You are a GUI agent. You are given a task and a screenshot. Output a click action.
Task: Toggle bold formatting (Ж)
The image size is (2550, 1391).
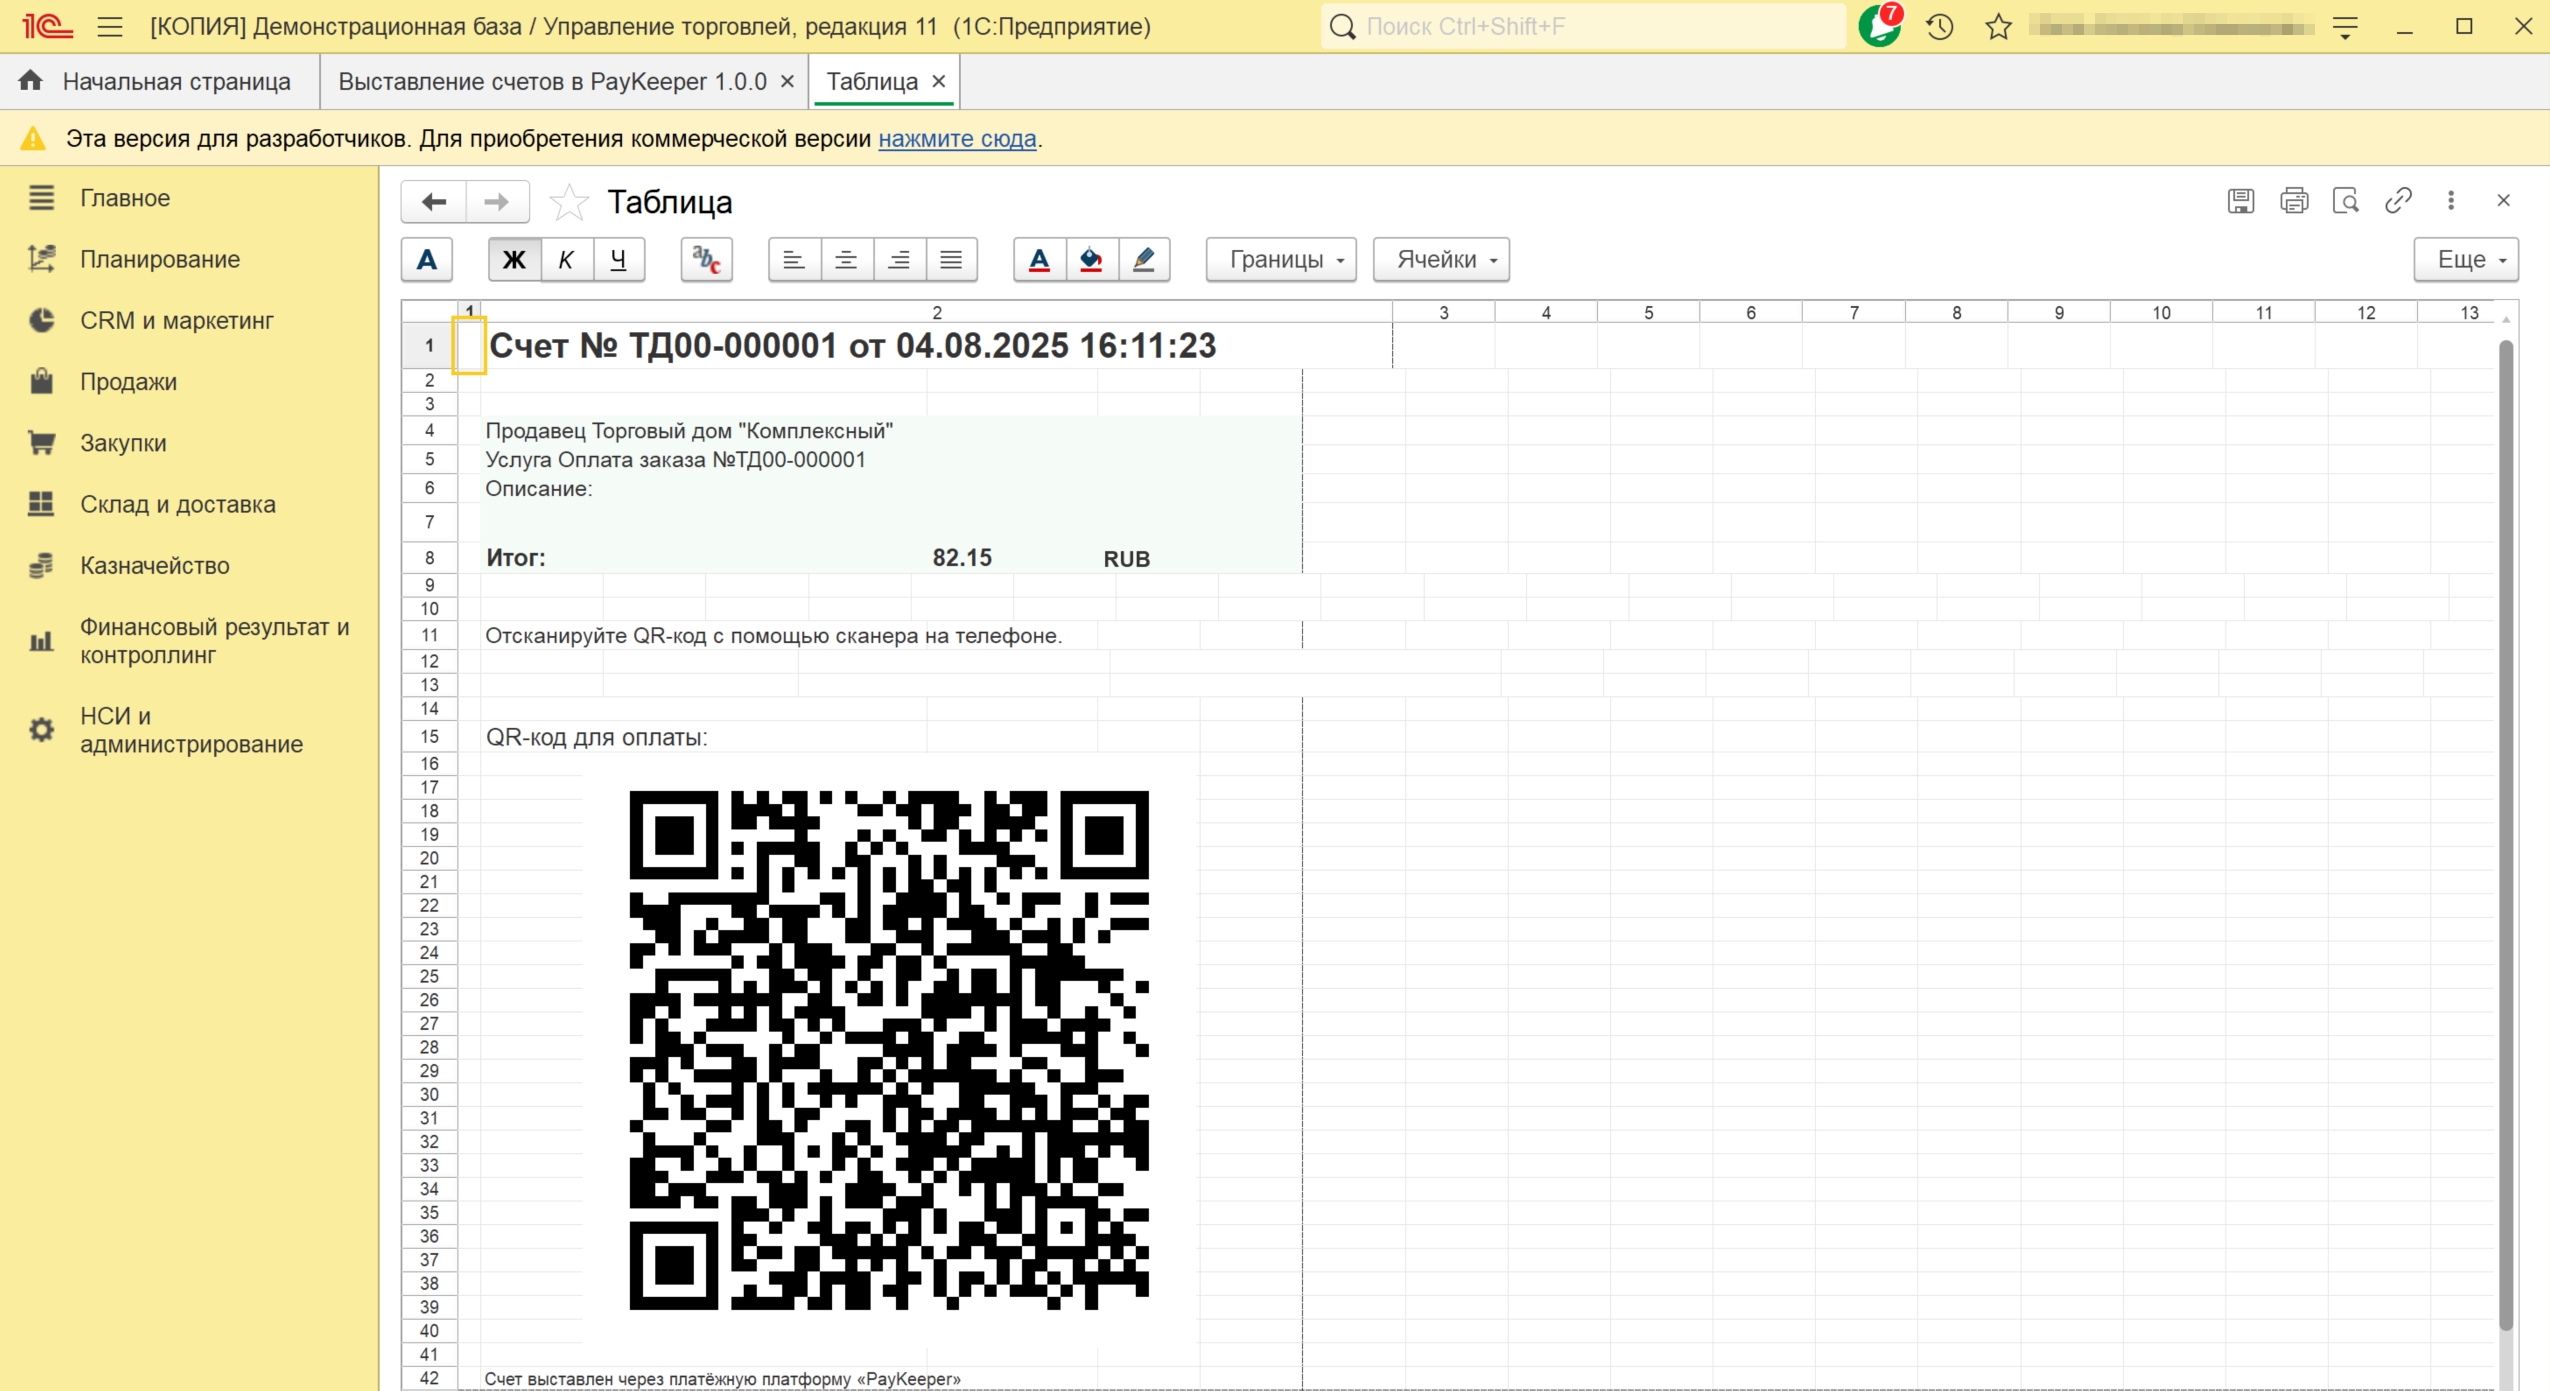pos(514,260)
